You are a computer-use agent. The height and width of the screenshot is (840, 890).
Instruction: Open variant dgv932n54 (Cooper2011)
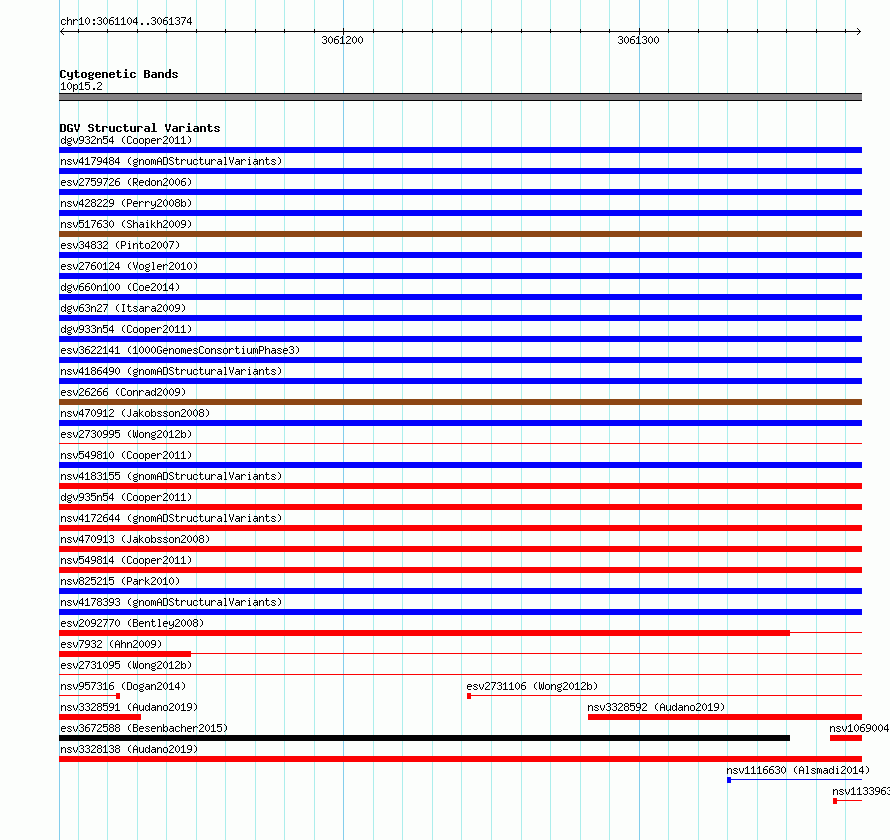point(126,140)
